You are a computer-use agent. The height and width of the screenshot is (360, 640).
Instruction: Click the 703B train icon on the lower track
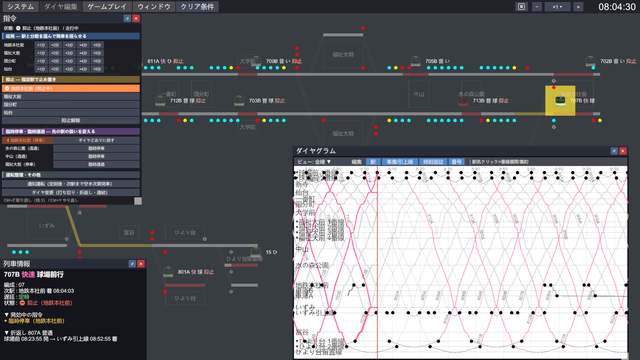click(239, 100)
